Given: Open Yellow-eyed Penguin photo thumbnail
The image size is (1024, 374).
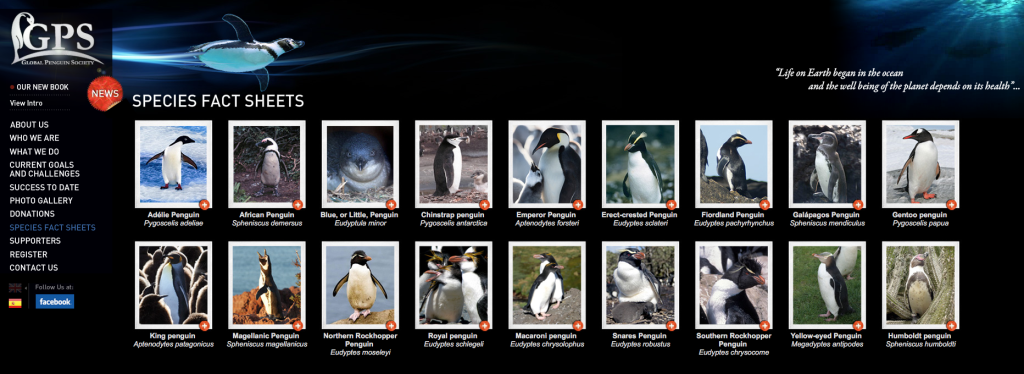Looking at the screenshot, I should tap(827, 285).
